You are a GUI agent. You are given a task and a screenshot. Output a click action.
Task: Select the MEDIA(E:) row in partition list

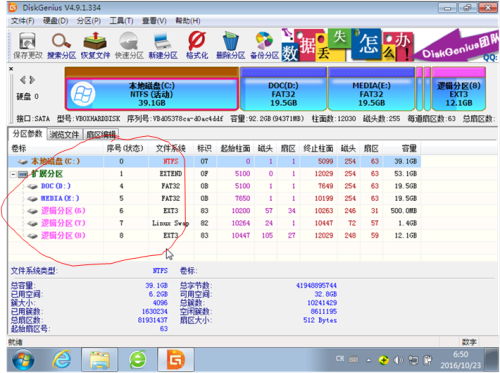coord(214,198)
